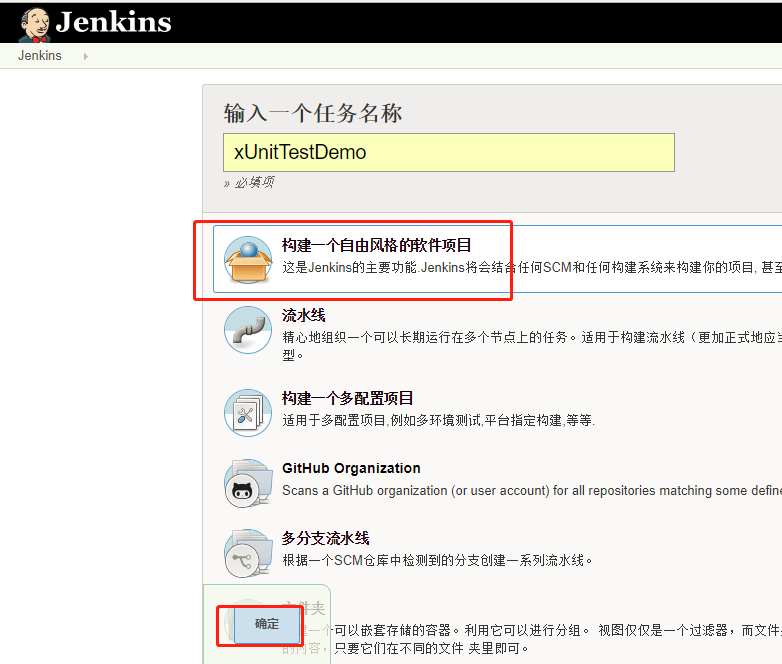Click the GitHub Organization description starting with Scans
The image size is (782, 664).
coord(532,490)
